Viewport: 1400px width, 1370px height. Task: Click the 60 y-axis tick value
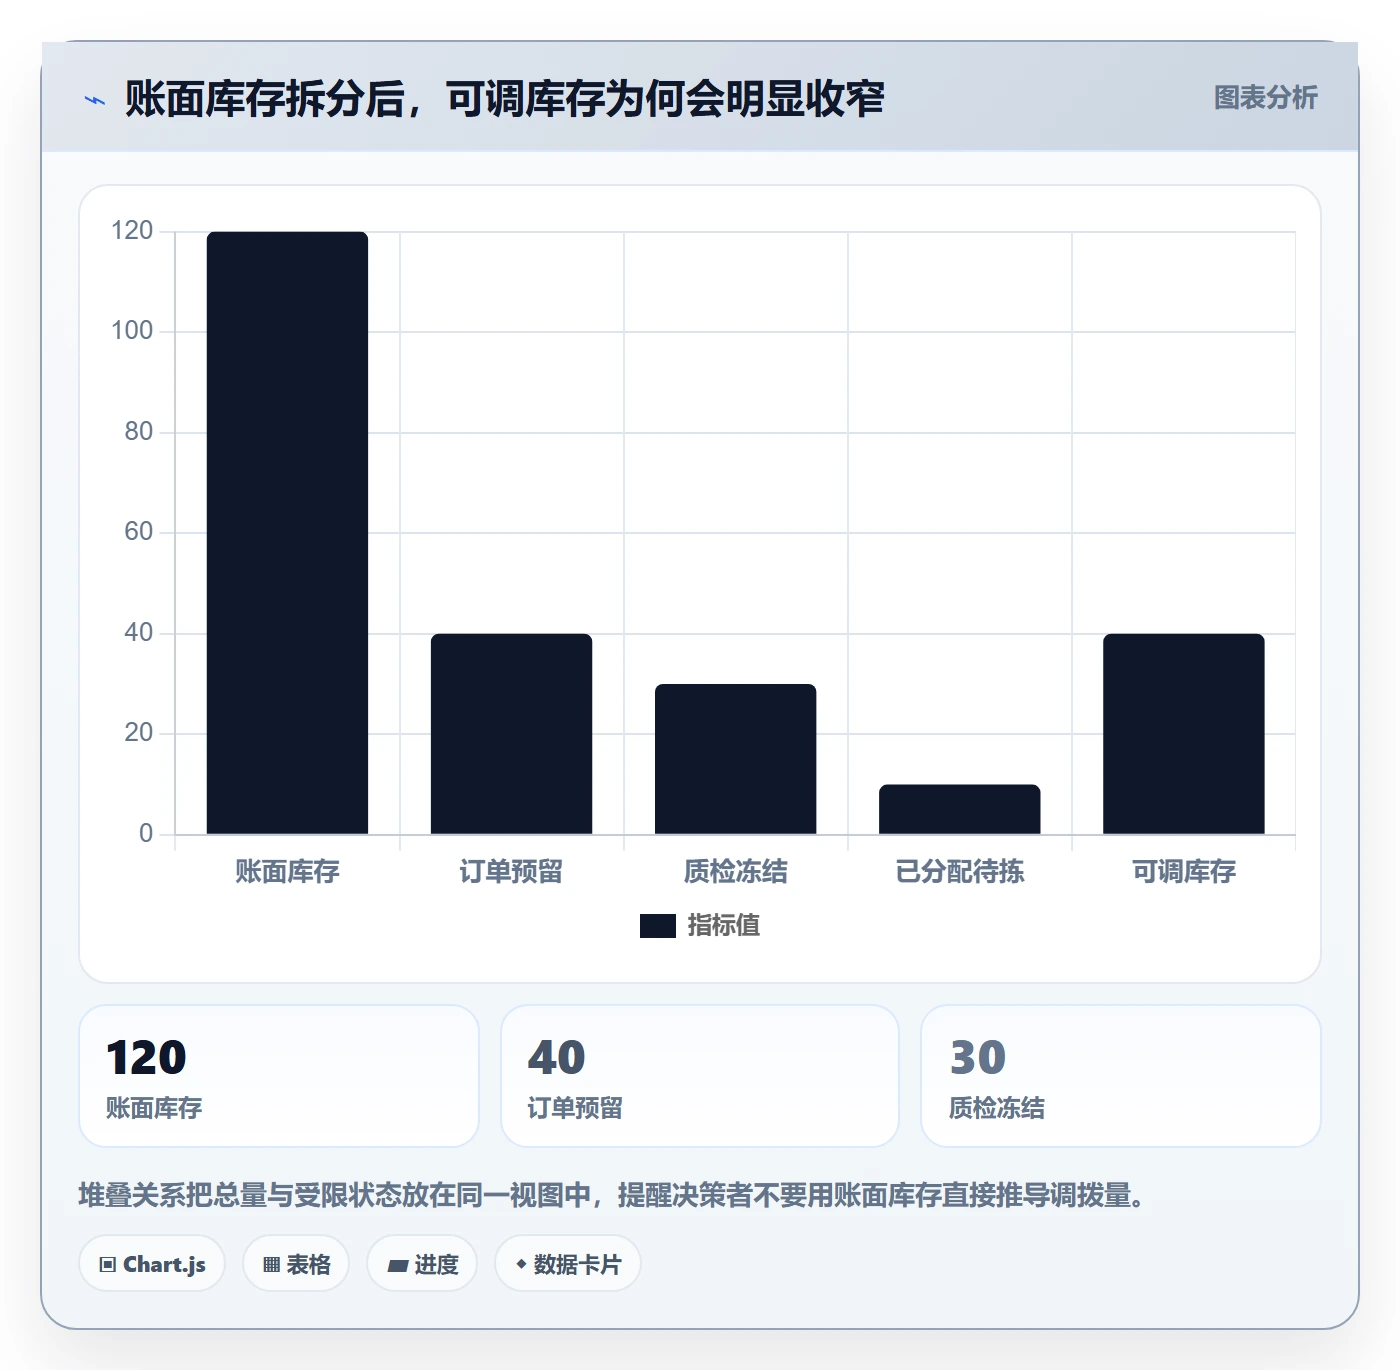tap(139, 532)
